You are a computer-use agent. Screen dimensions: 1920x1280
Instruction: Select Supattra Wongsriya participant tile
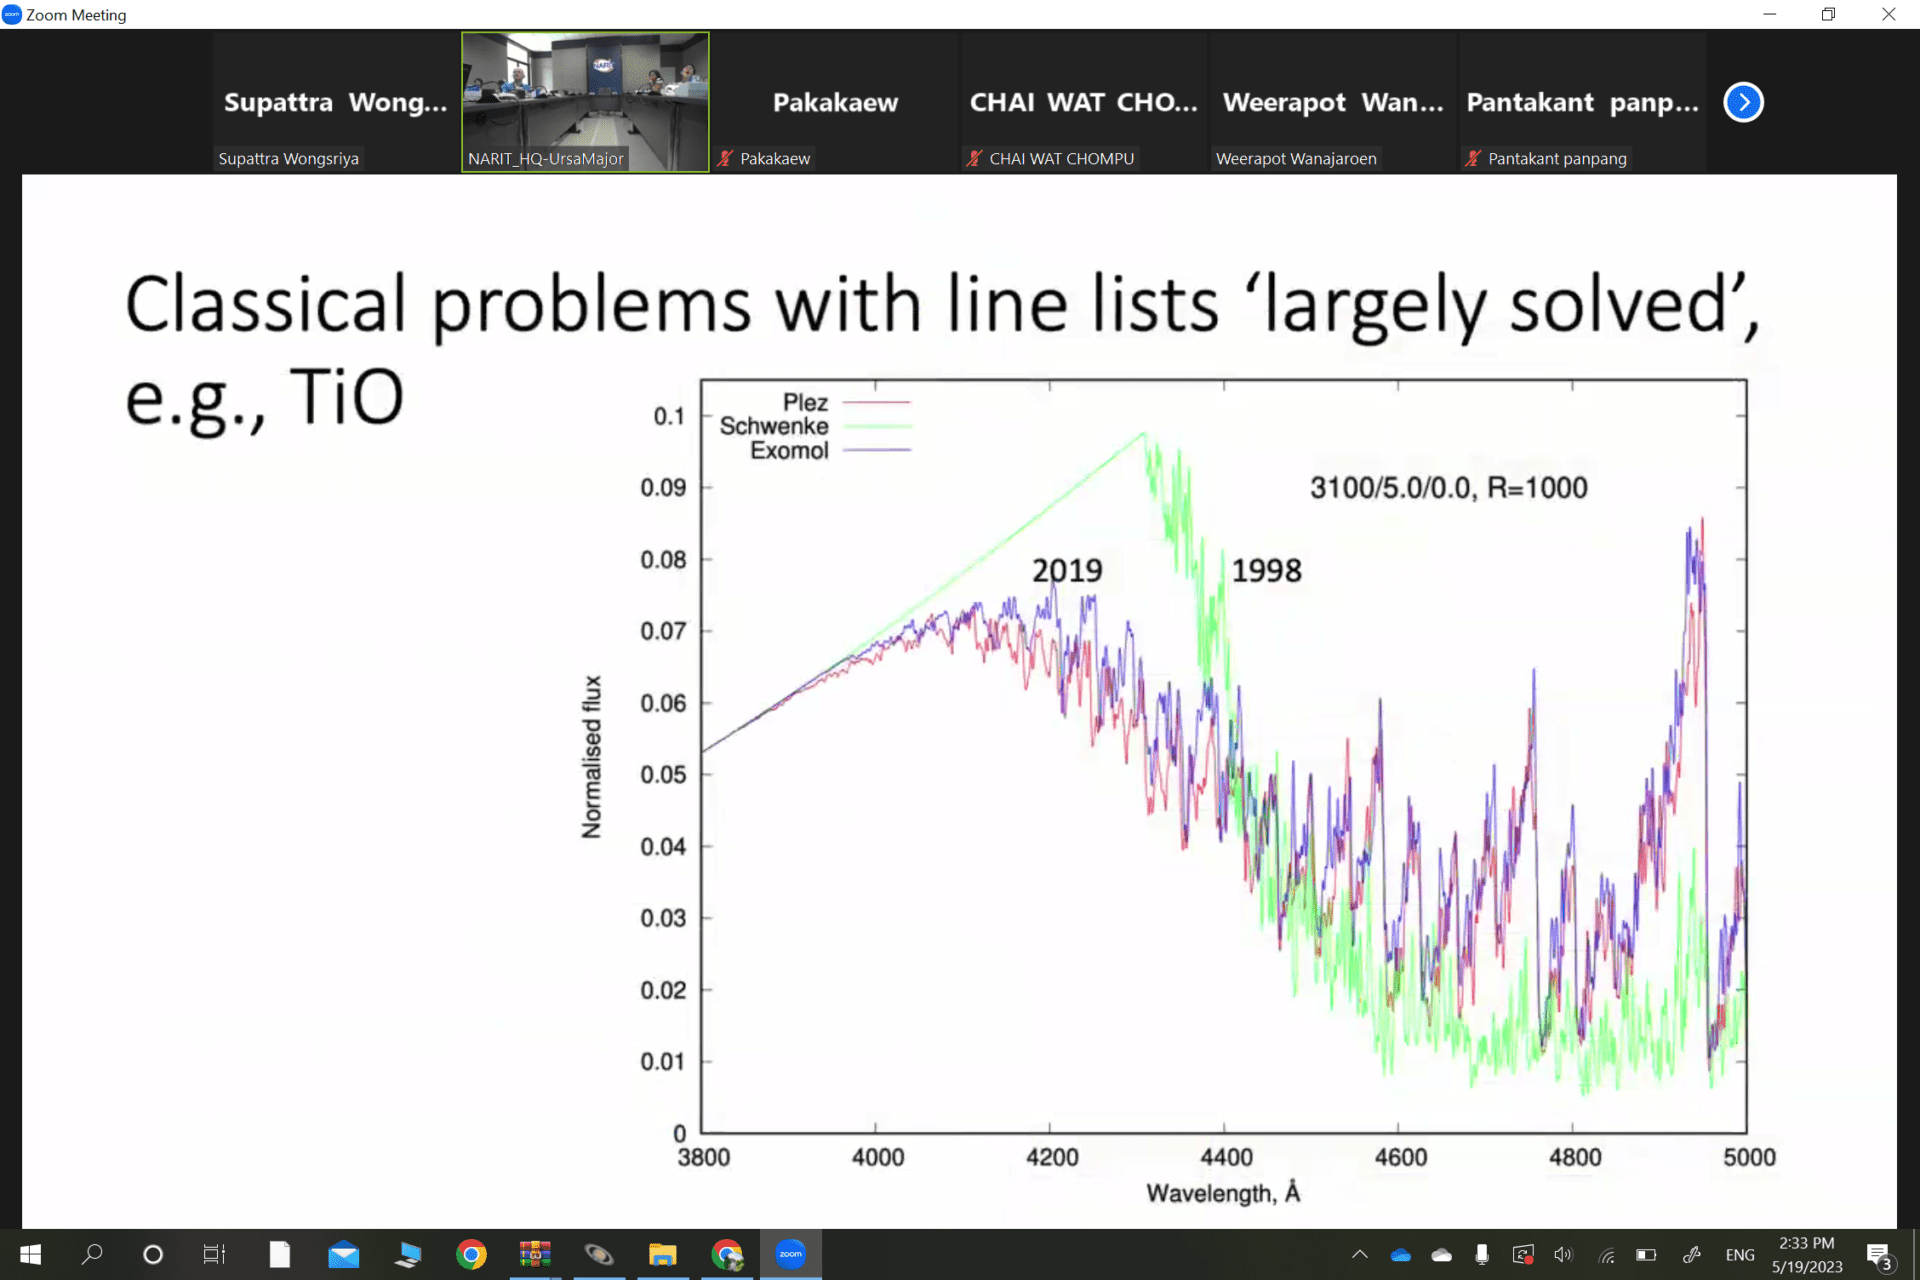(335, 102)
